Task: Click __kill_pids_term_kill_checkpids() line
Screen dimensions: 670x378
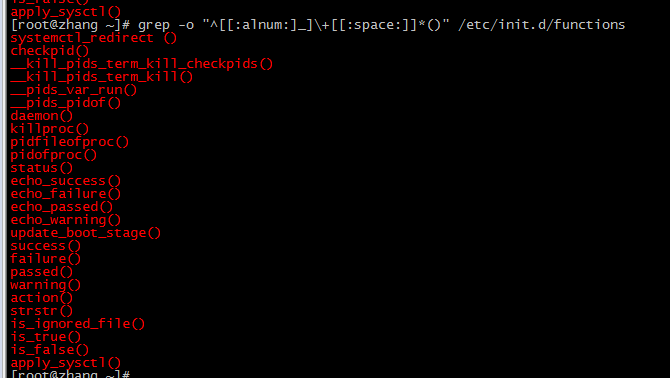Action: coord(141,64)
